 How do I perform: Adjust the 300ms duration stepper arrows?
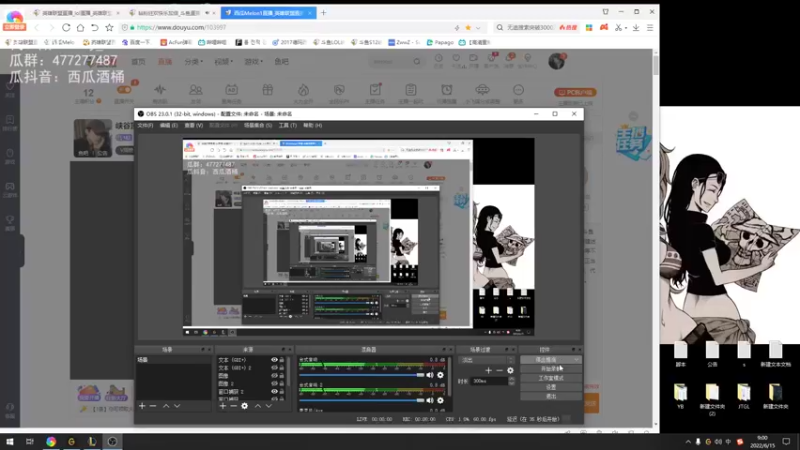coord(512,381)
